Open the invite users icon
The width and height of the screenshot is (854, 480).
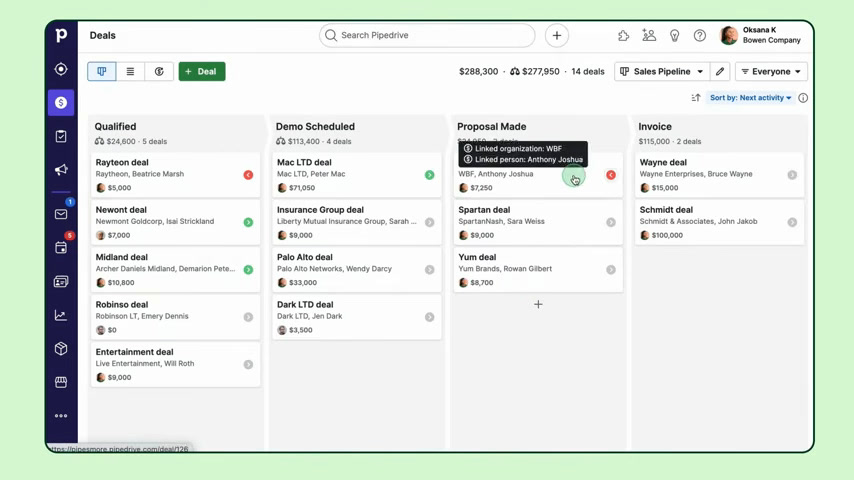649,35
